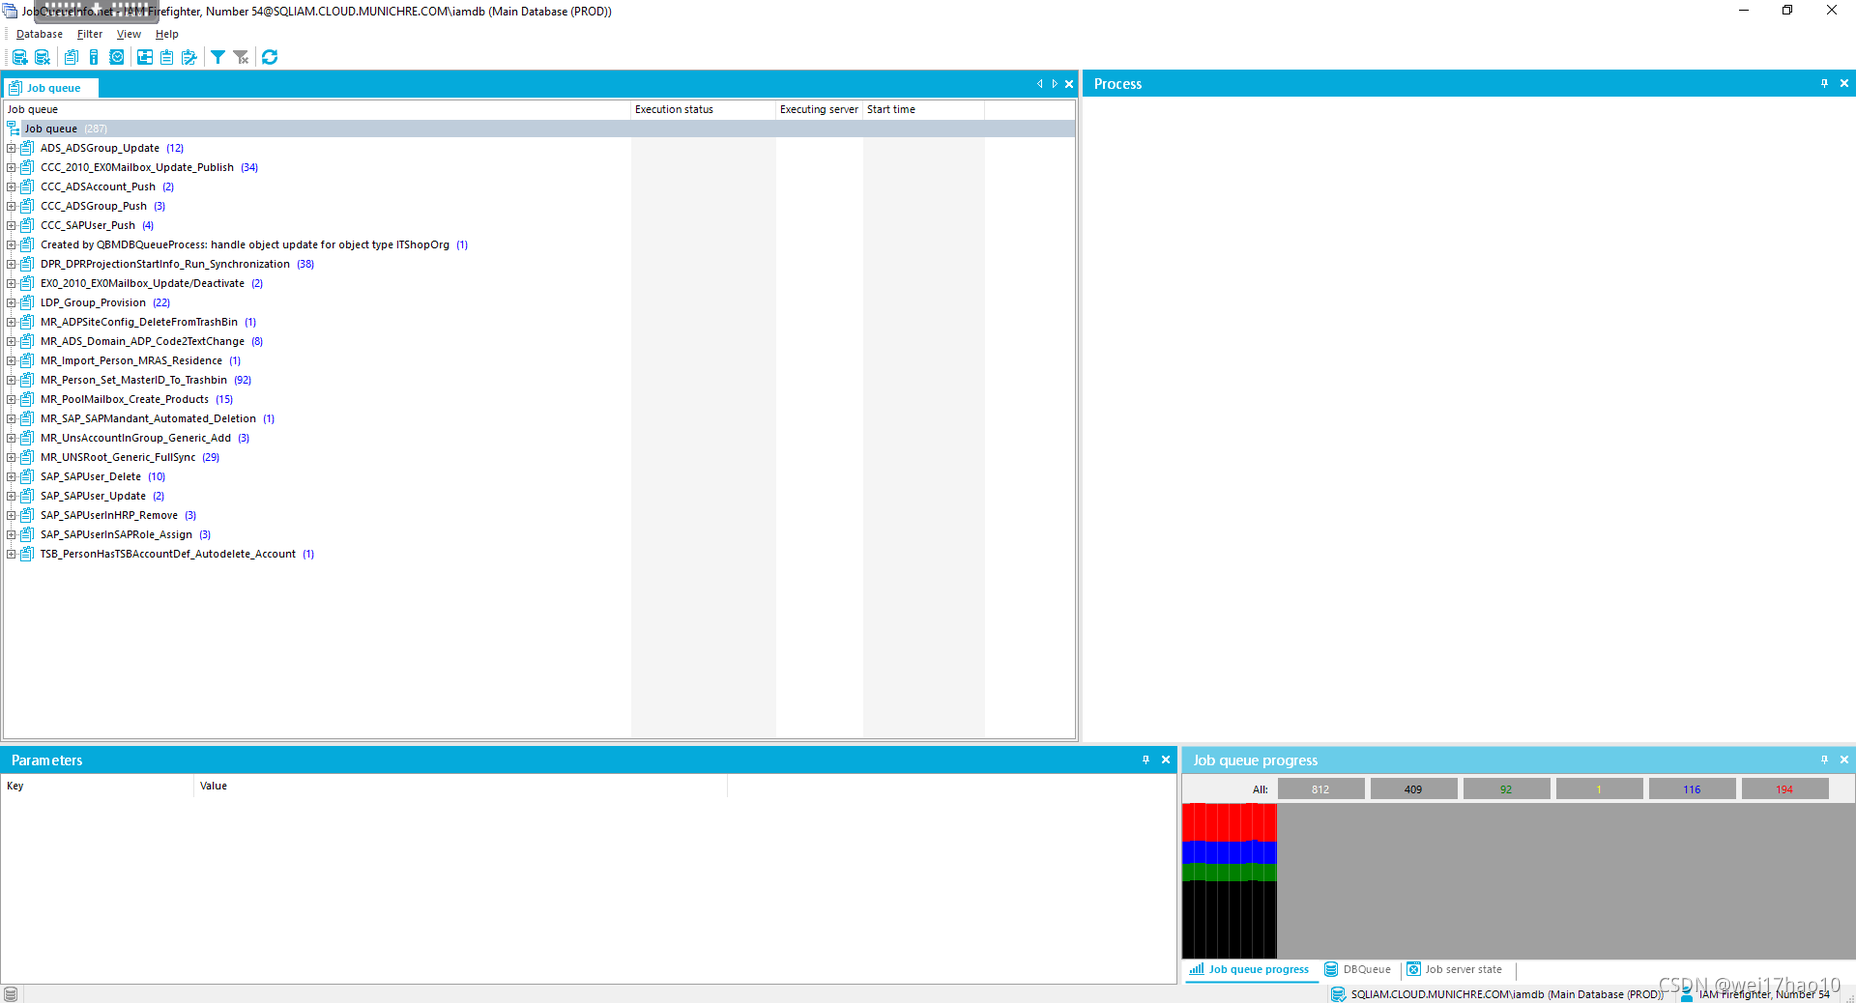Click the job queue clipboard toolbar icon
1856x1003 pixels.
coord(71,57)
